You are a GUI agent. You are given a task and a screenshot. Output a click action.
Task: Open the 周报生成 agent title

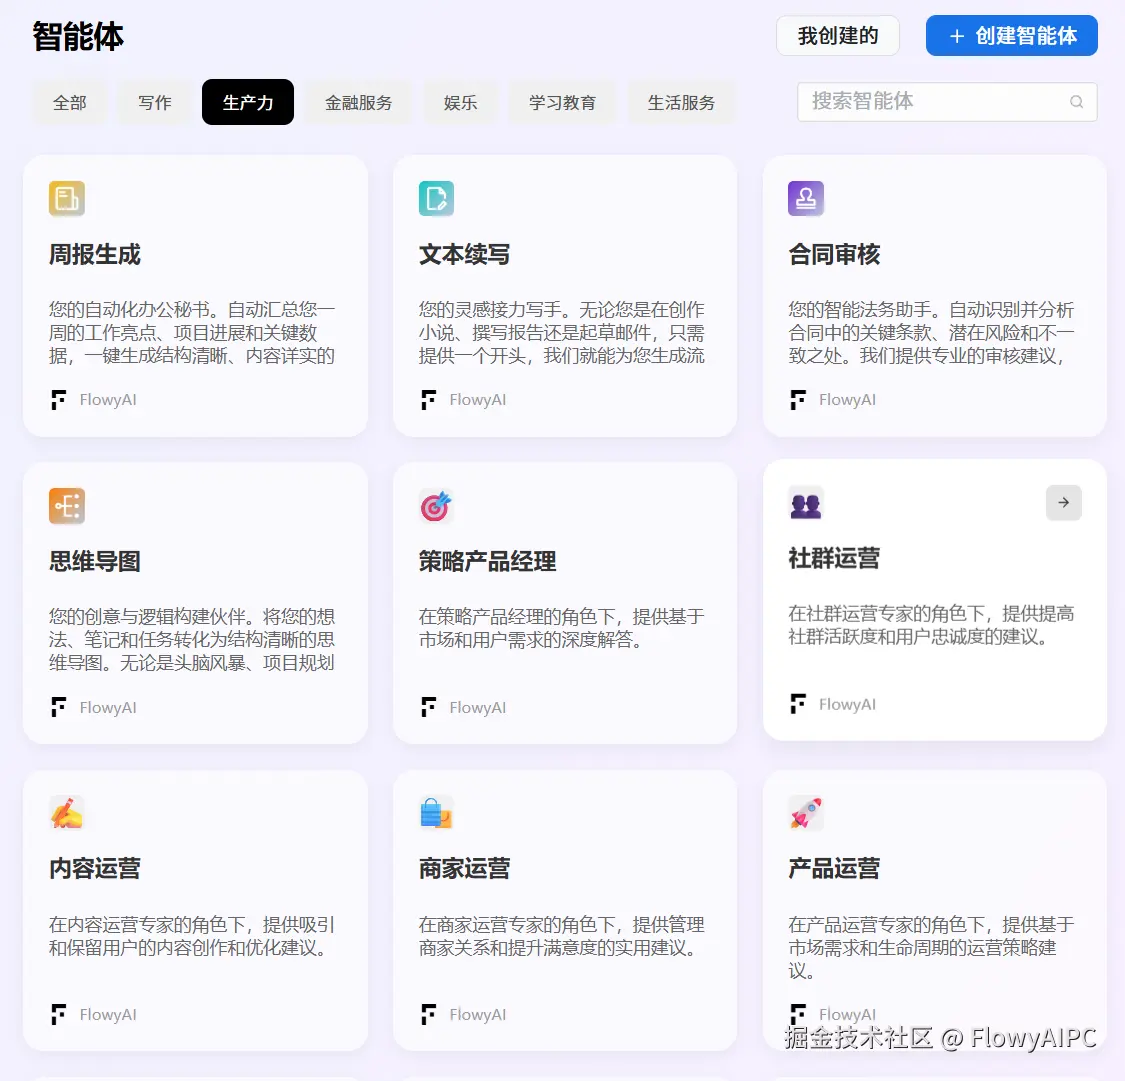pyautogui.click(x=95, y=255)
